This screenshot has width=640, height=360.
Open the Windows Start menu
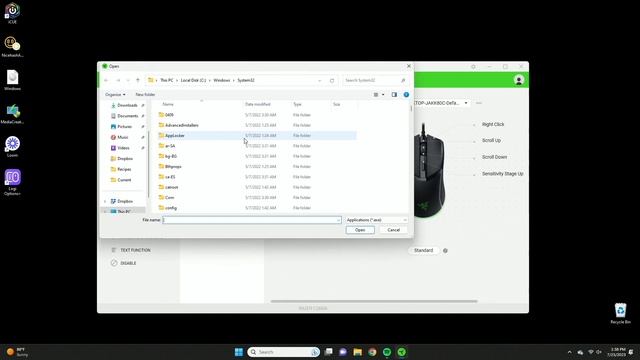pyautogui.click(x=239, y=352)
